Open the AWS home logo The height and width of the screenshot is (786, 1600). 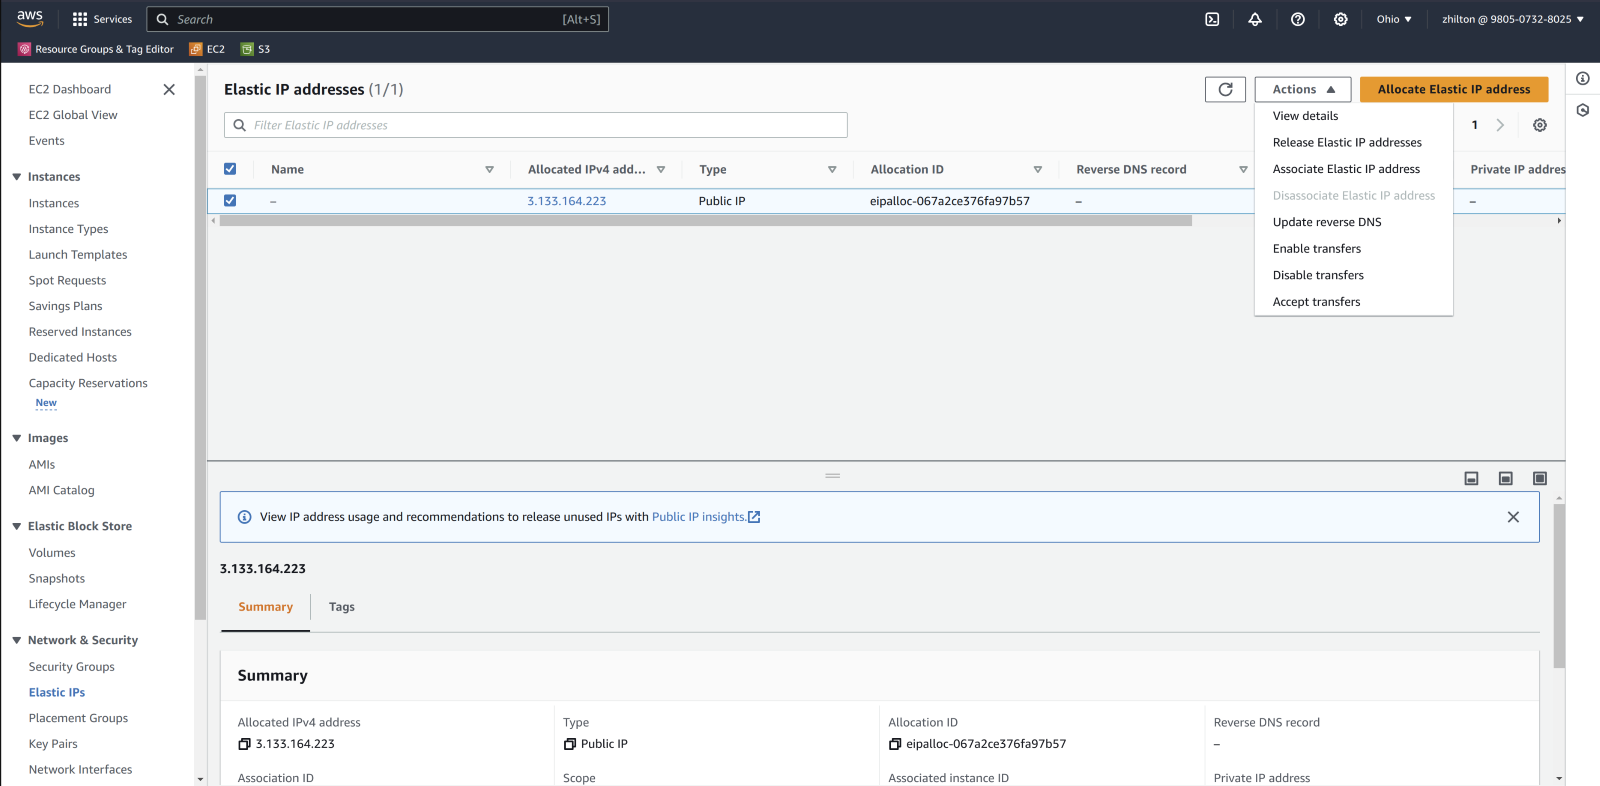point(30,18)
